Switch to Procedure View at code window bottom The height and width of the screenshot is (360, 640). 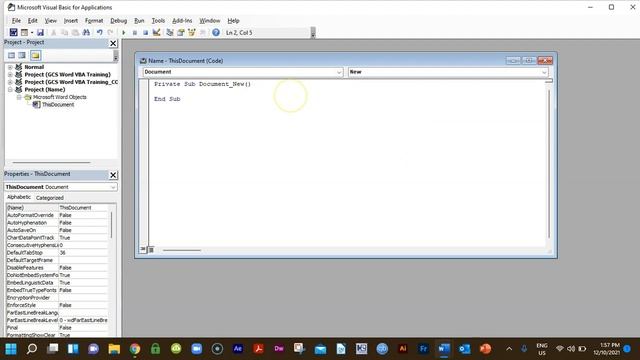[143, 249]
